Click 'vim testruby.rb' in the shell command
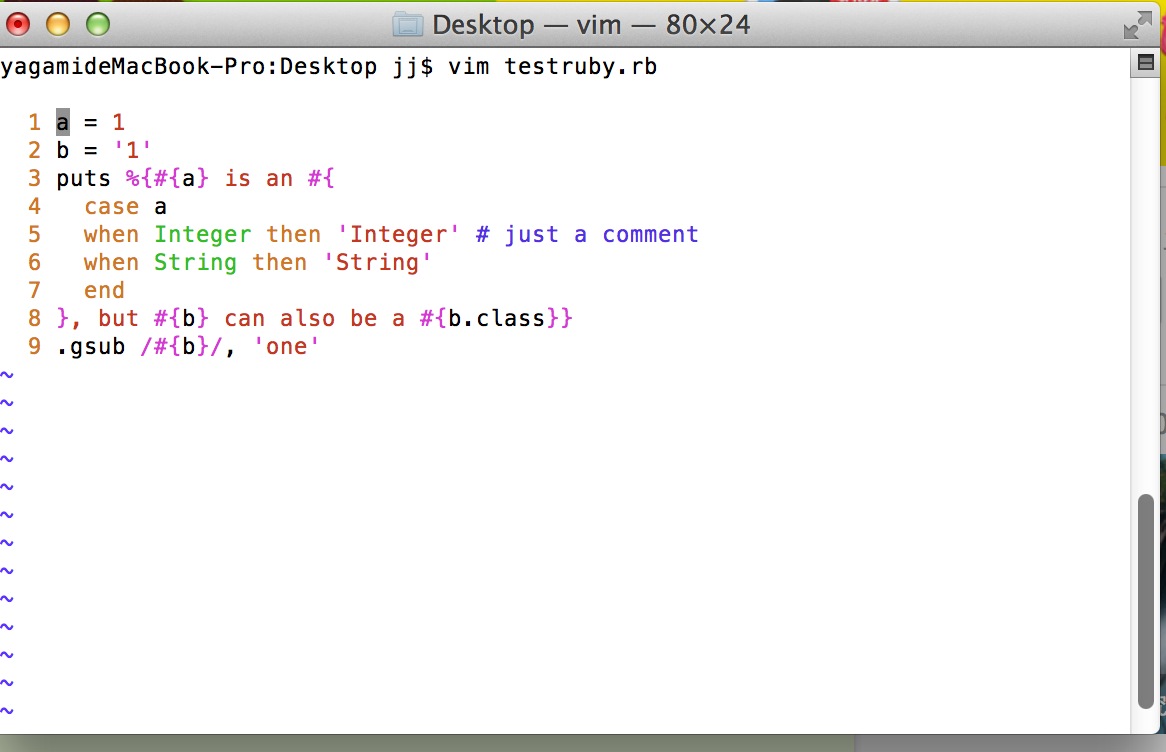1166x752 pixels. point(553,66)
